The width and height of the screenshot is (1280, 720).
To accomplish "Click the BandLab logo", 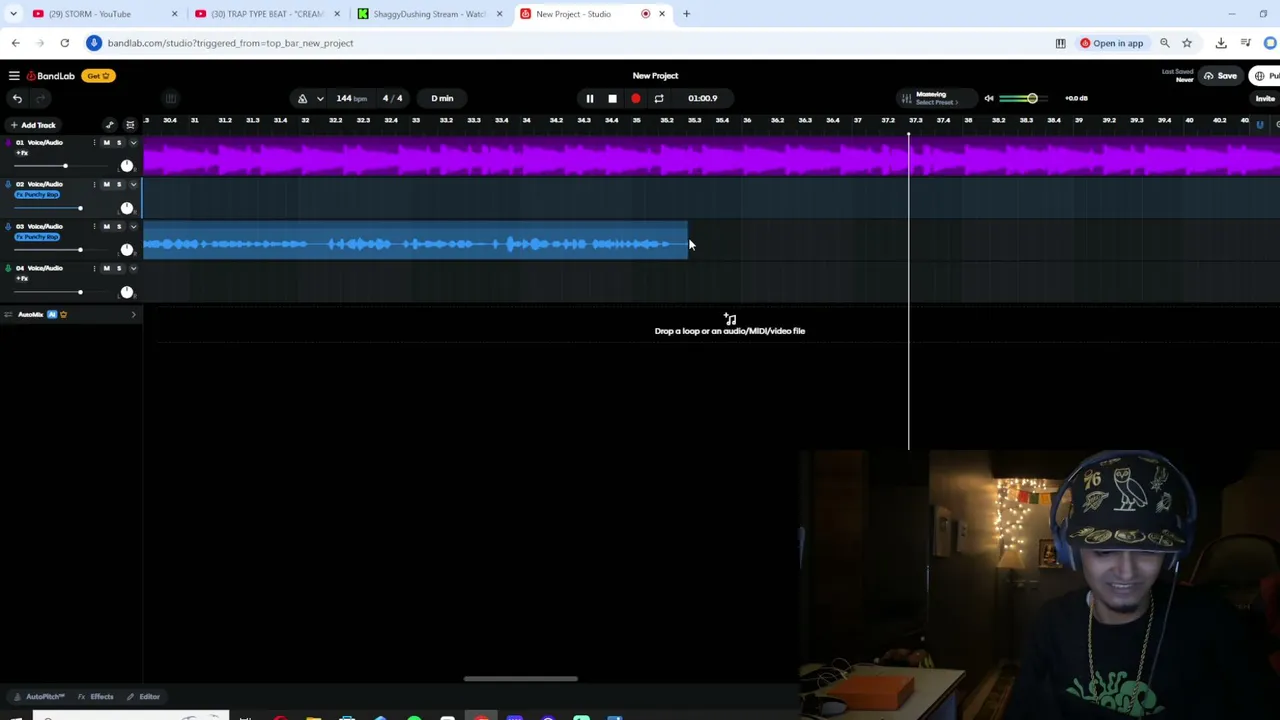I will (51, 76).
